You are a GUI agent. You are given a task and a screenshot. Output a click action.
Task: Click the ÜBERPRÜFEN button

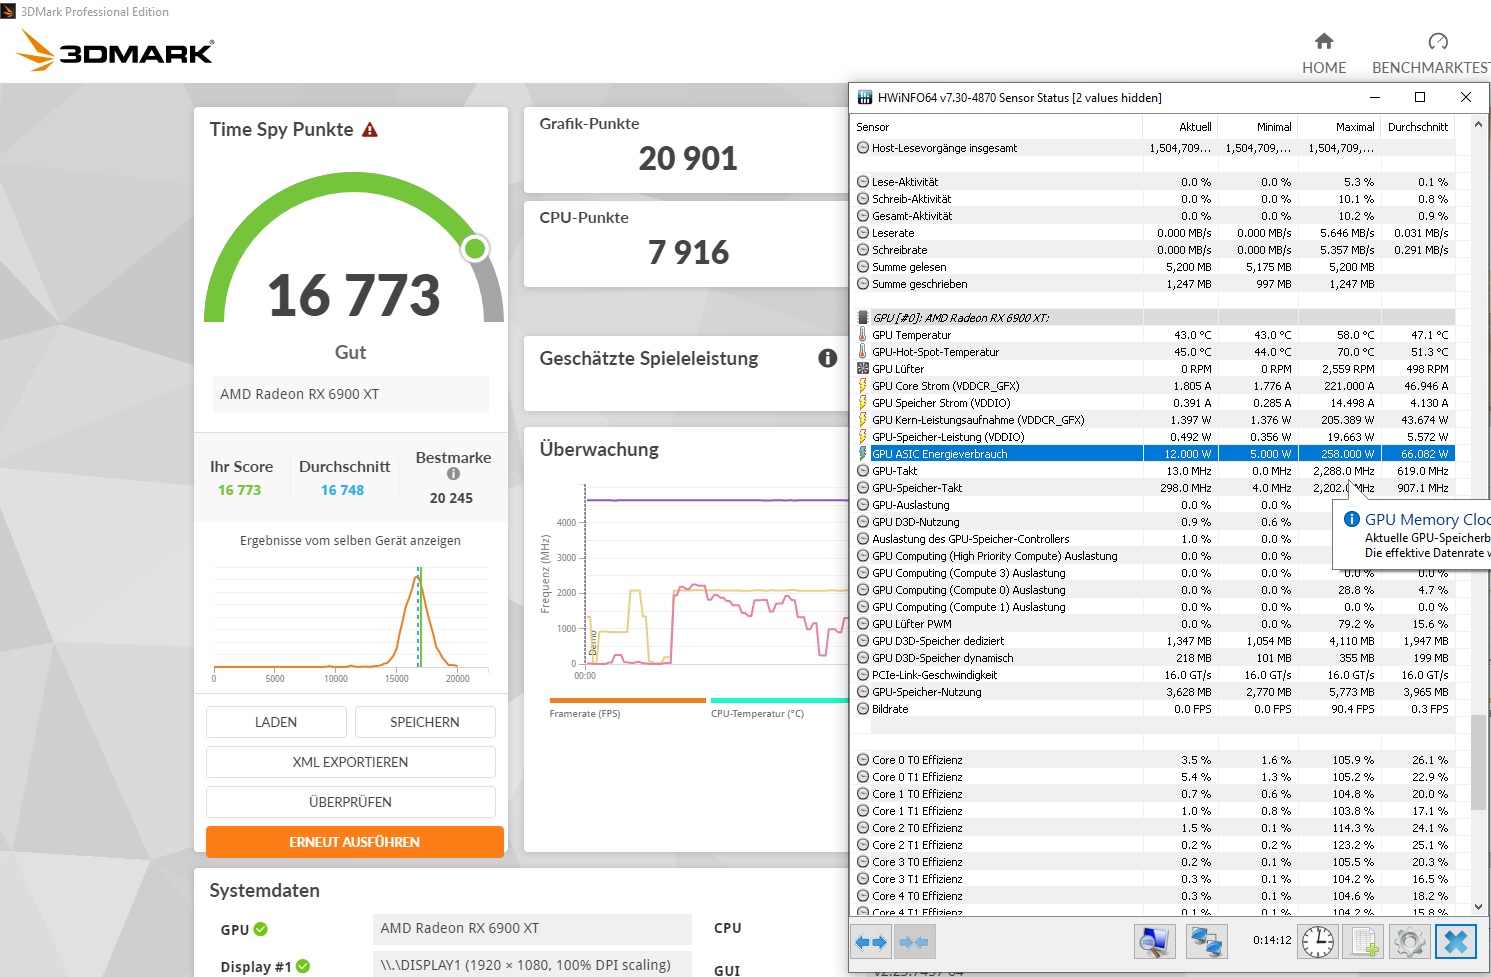[351, 802]
